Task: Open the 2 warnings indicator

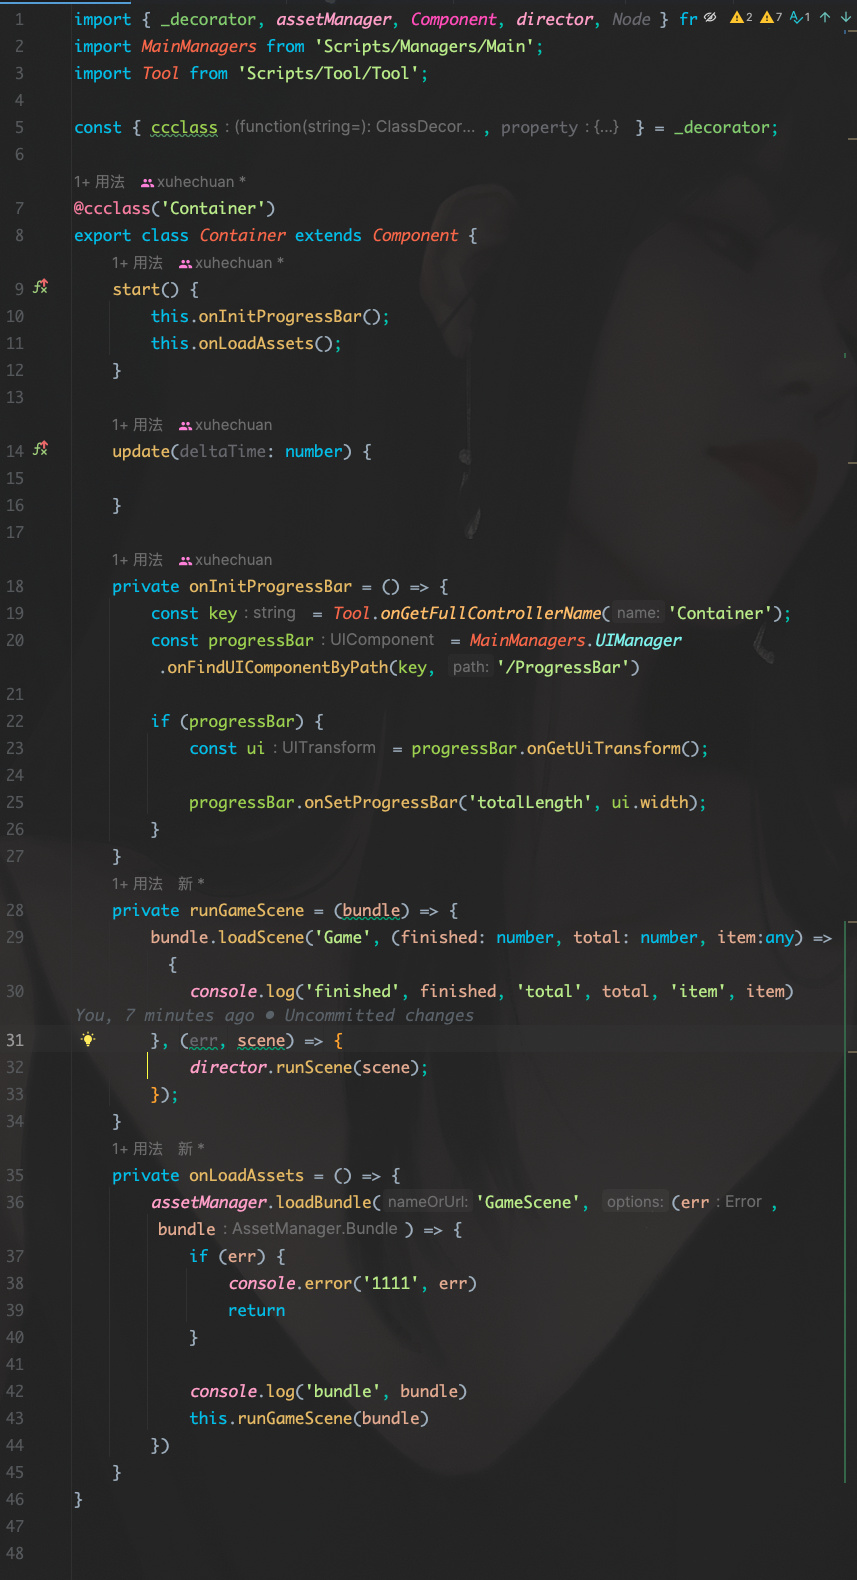Action: click(x=741, y=17)
